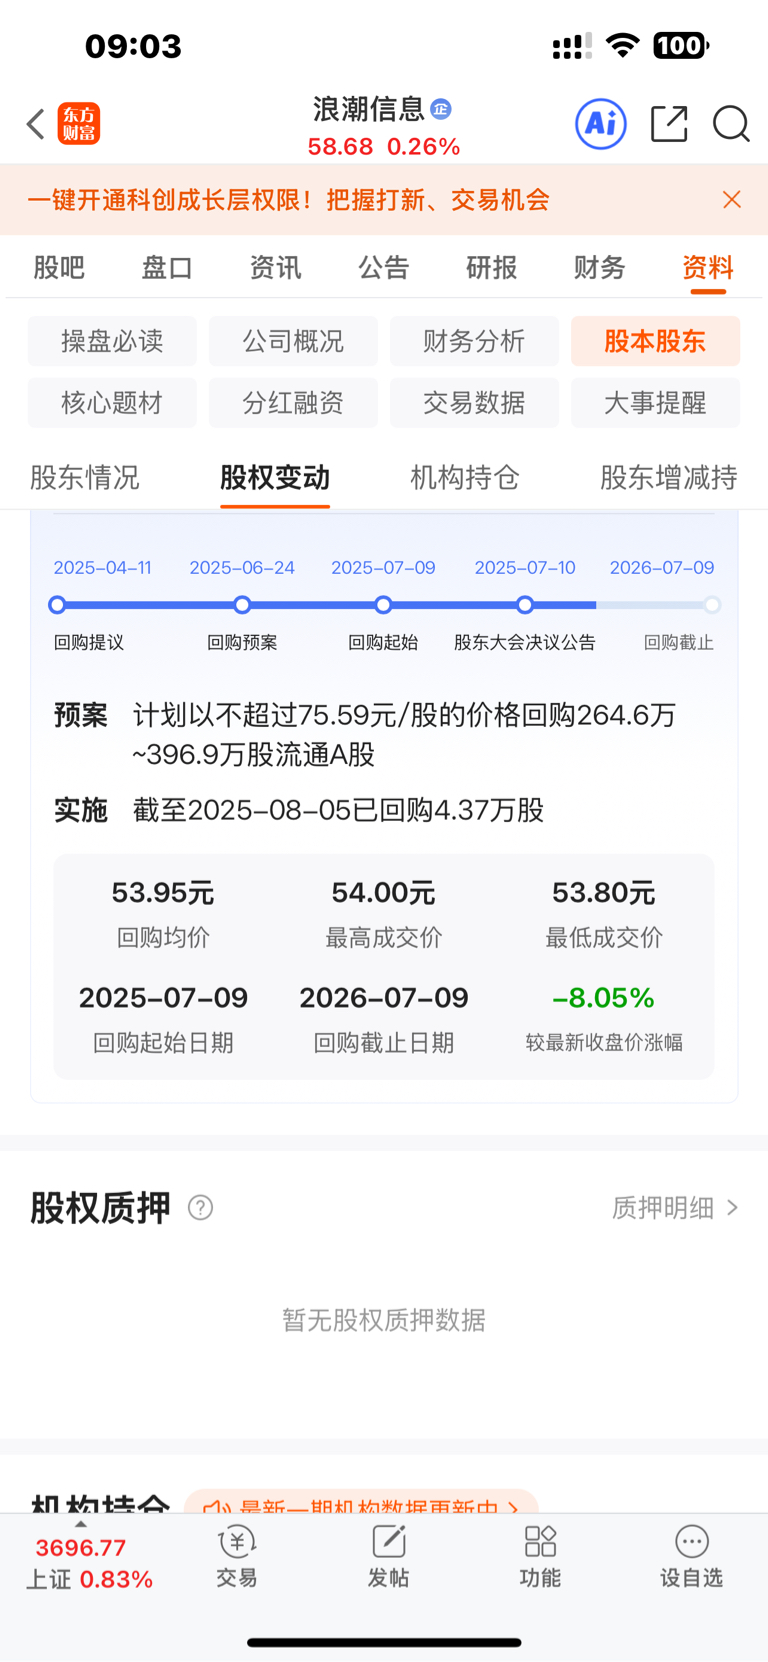
Task: Tap the battery indicator in status bar
Action: coord(681,45)
